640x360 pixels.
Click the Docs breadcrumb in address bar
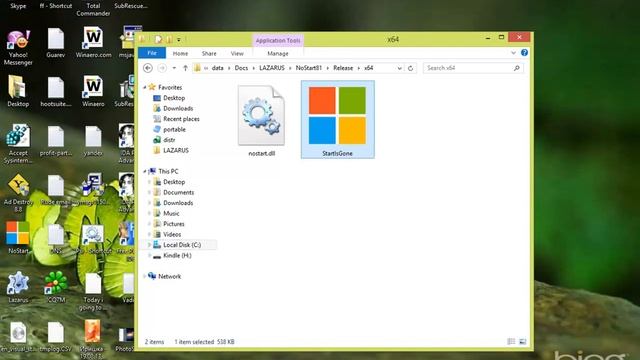tap(241, 68)
